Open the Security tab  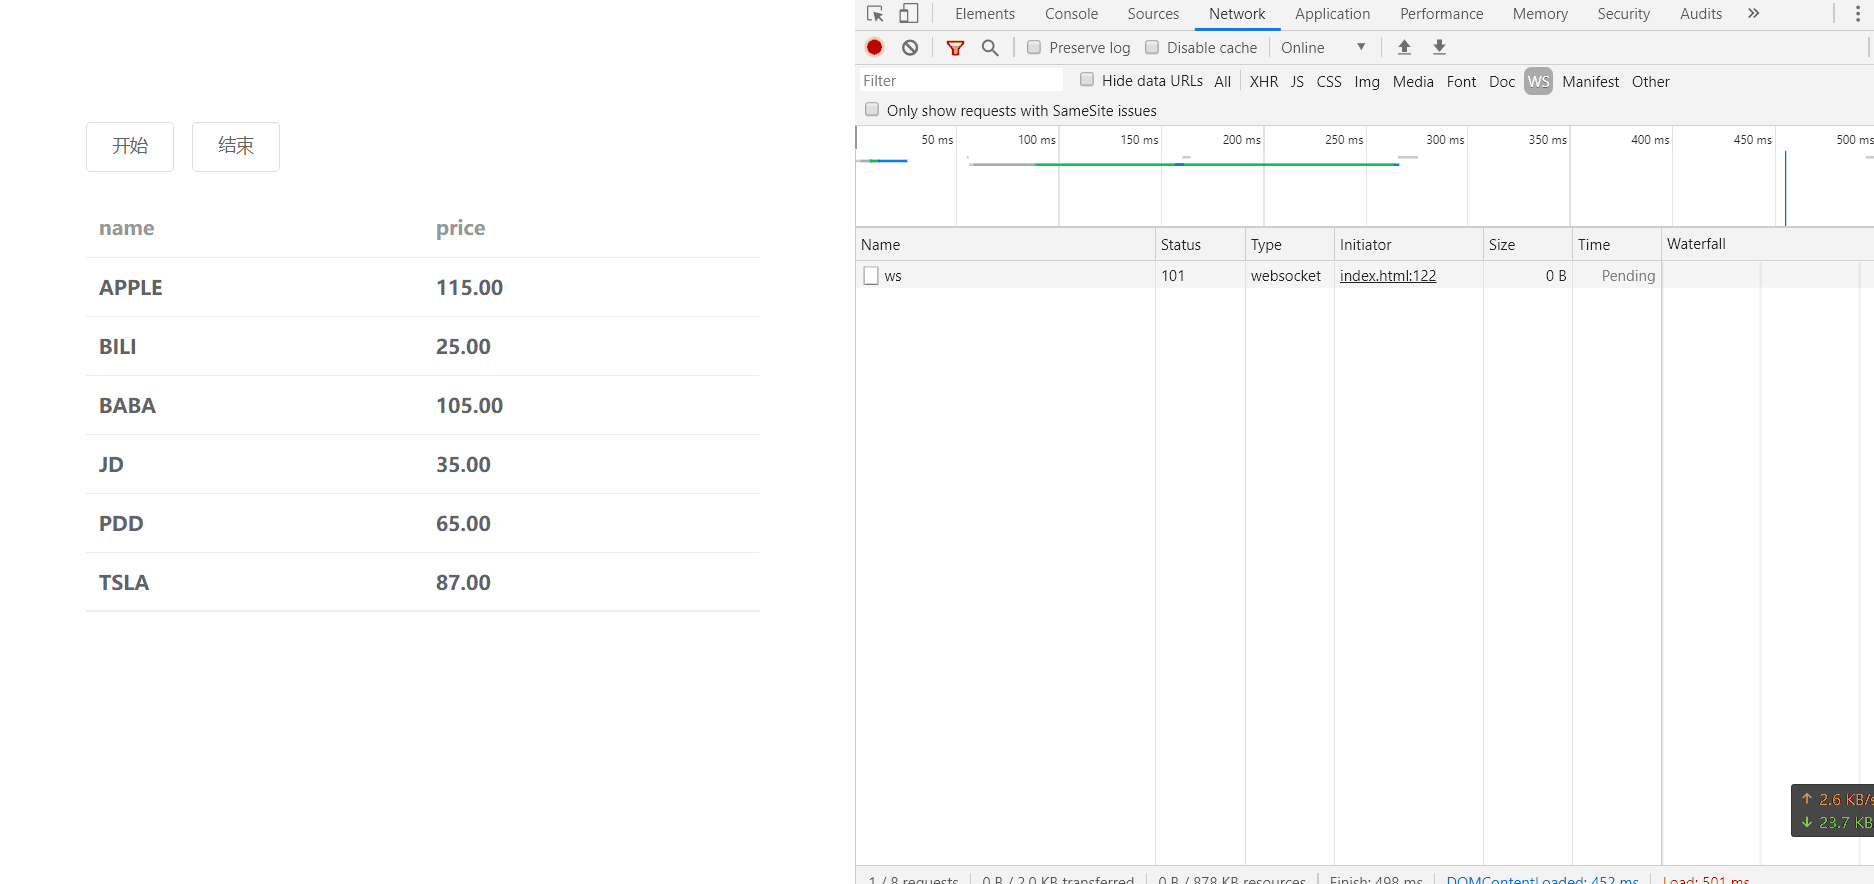click(x=1623, y=14)
